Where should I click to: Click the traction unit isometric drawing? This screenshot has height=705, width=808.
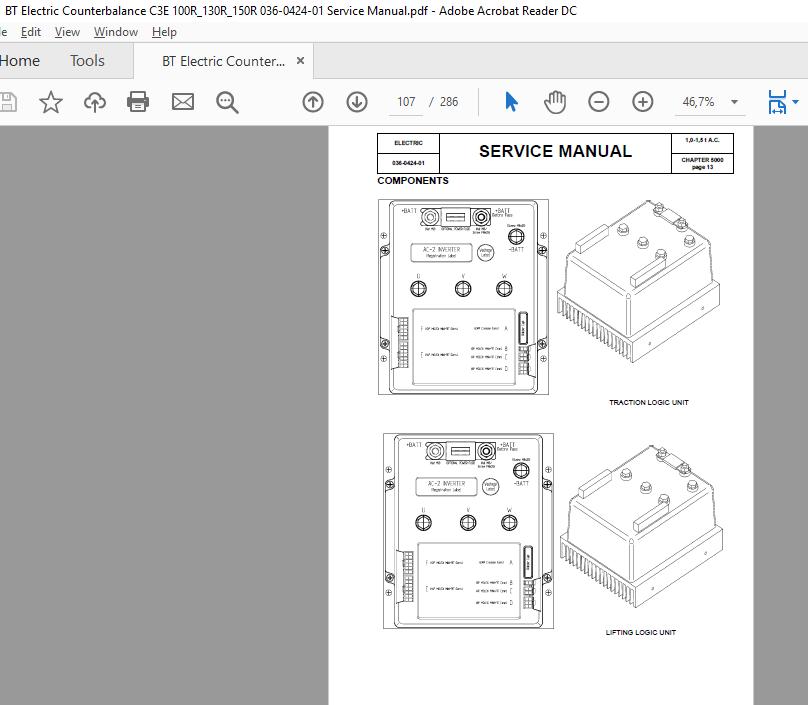638,281
